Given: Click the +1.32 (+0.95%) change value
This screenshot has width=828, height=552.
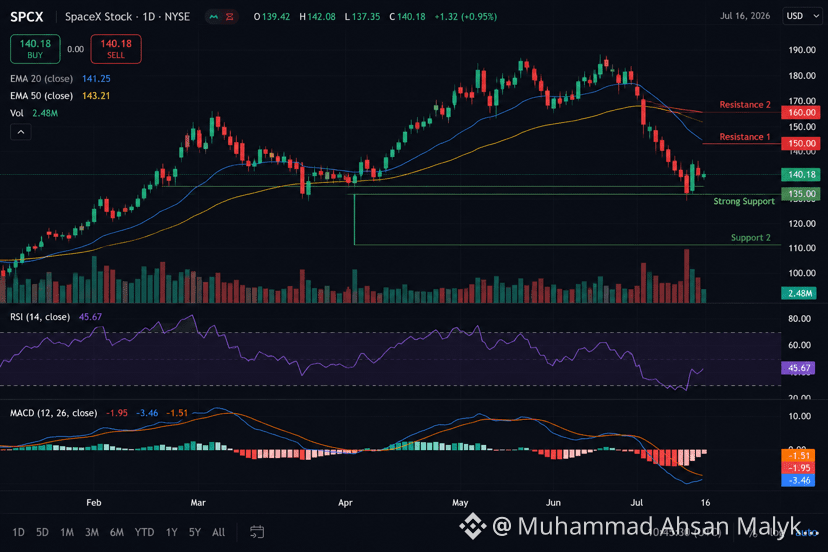Looking at the screenshot, I should pyautogui.click(x=466, y=17).
